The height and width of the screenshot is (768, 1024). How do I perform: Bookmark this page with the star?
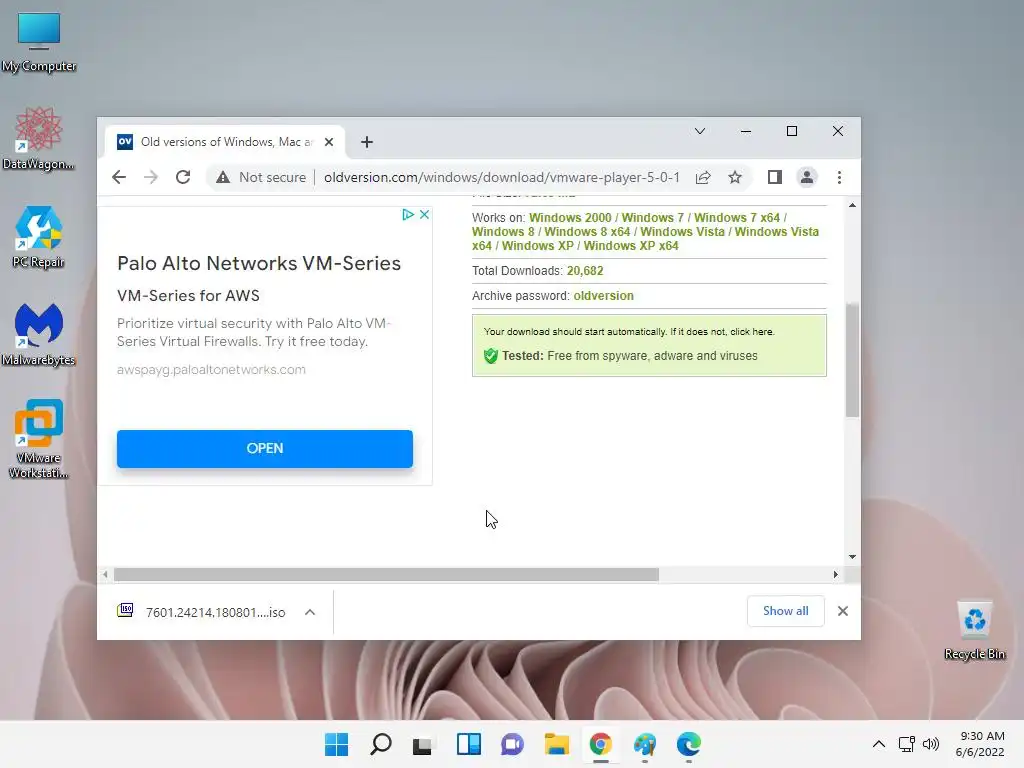pos(735,177)
